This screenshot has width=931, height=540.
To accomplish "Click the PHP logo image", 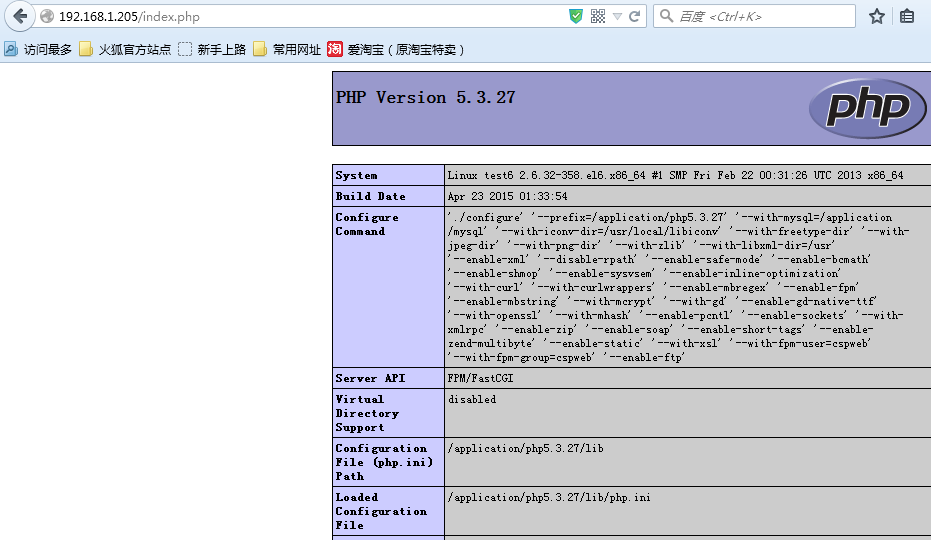I will 866,108.
